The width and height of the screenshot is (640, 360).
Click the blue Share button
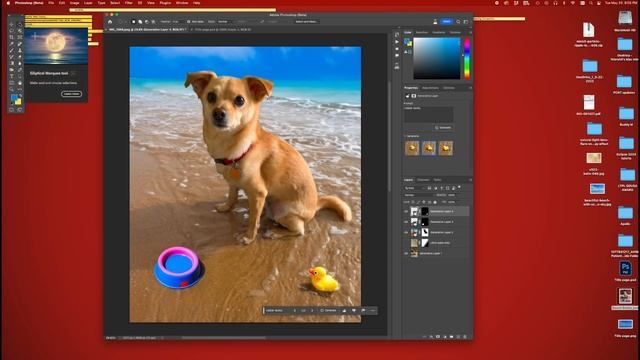(447, 21)
